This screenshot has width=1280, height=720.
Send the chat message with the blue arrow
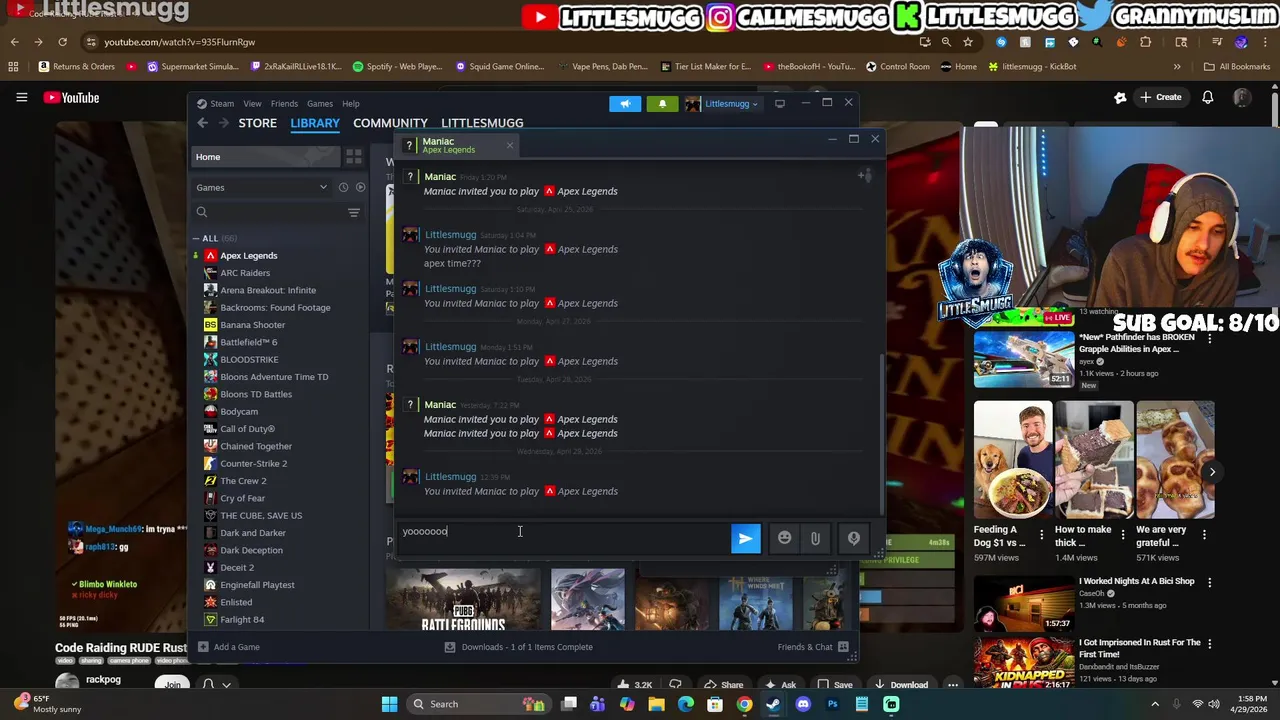pos(745,538)
